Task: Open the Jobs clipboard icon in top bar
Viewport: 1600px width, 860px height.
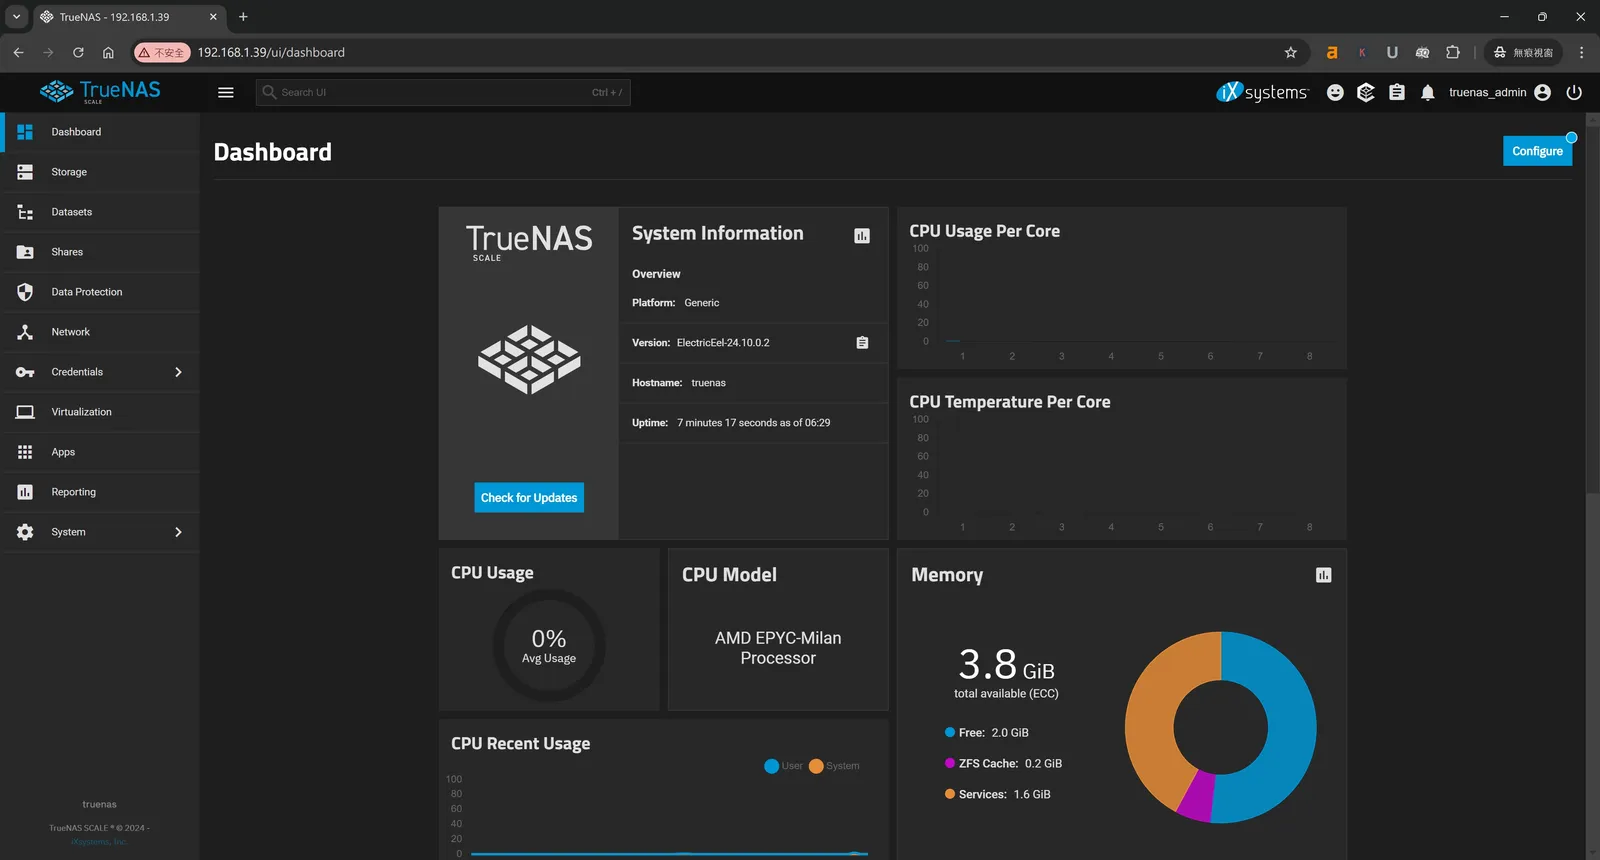Action: pyautogui.click(x=1397, y=92)
